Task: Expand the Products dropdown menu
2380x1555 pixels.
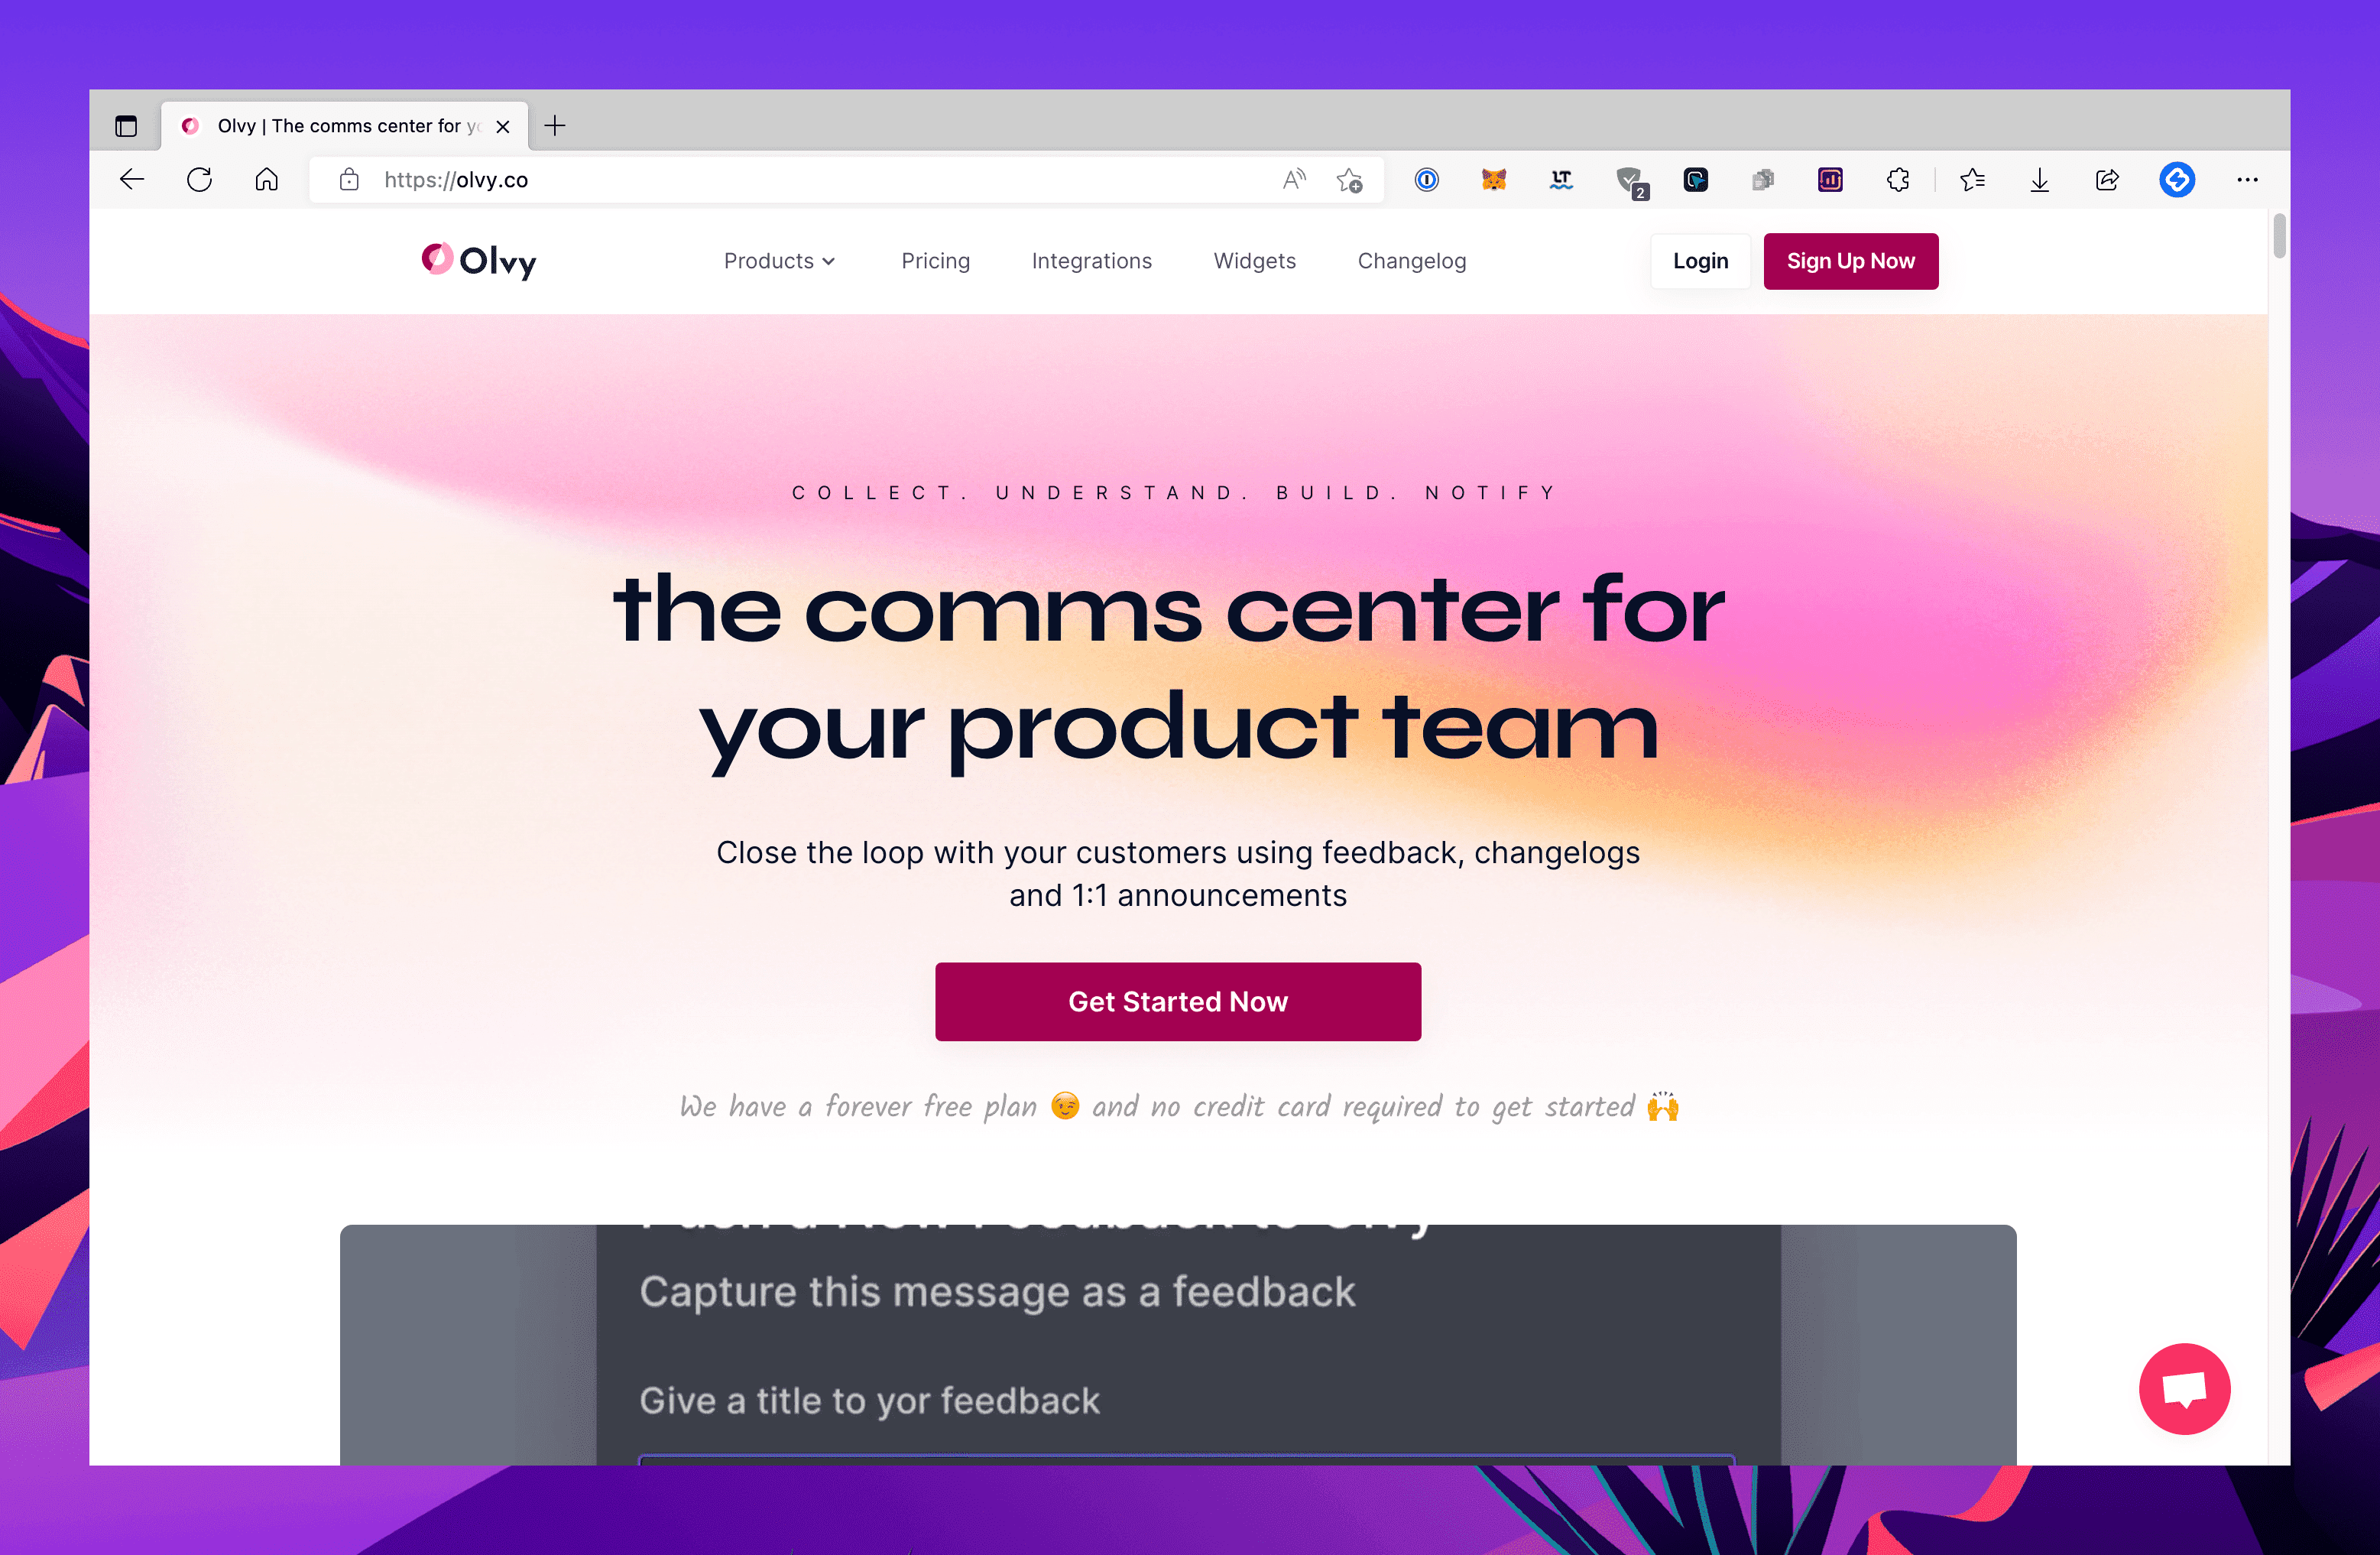Action: [777, 262]
